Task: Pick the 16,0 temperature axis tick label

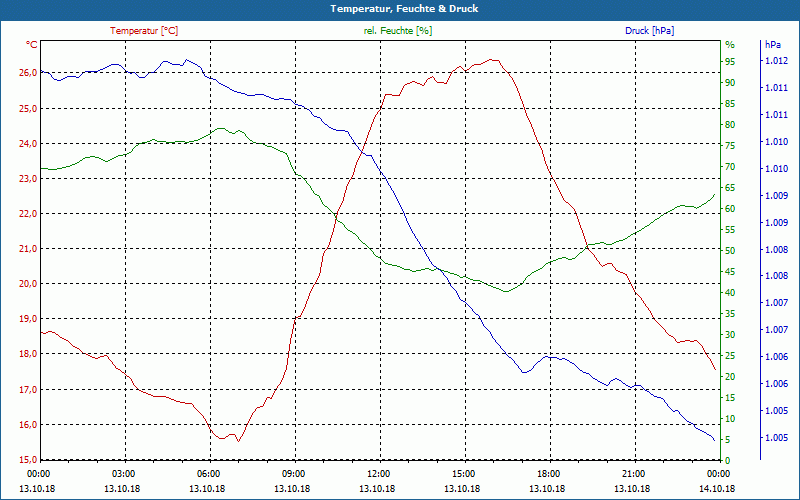Action: (x=28, y=425)
